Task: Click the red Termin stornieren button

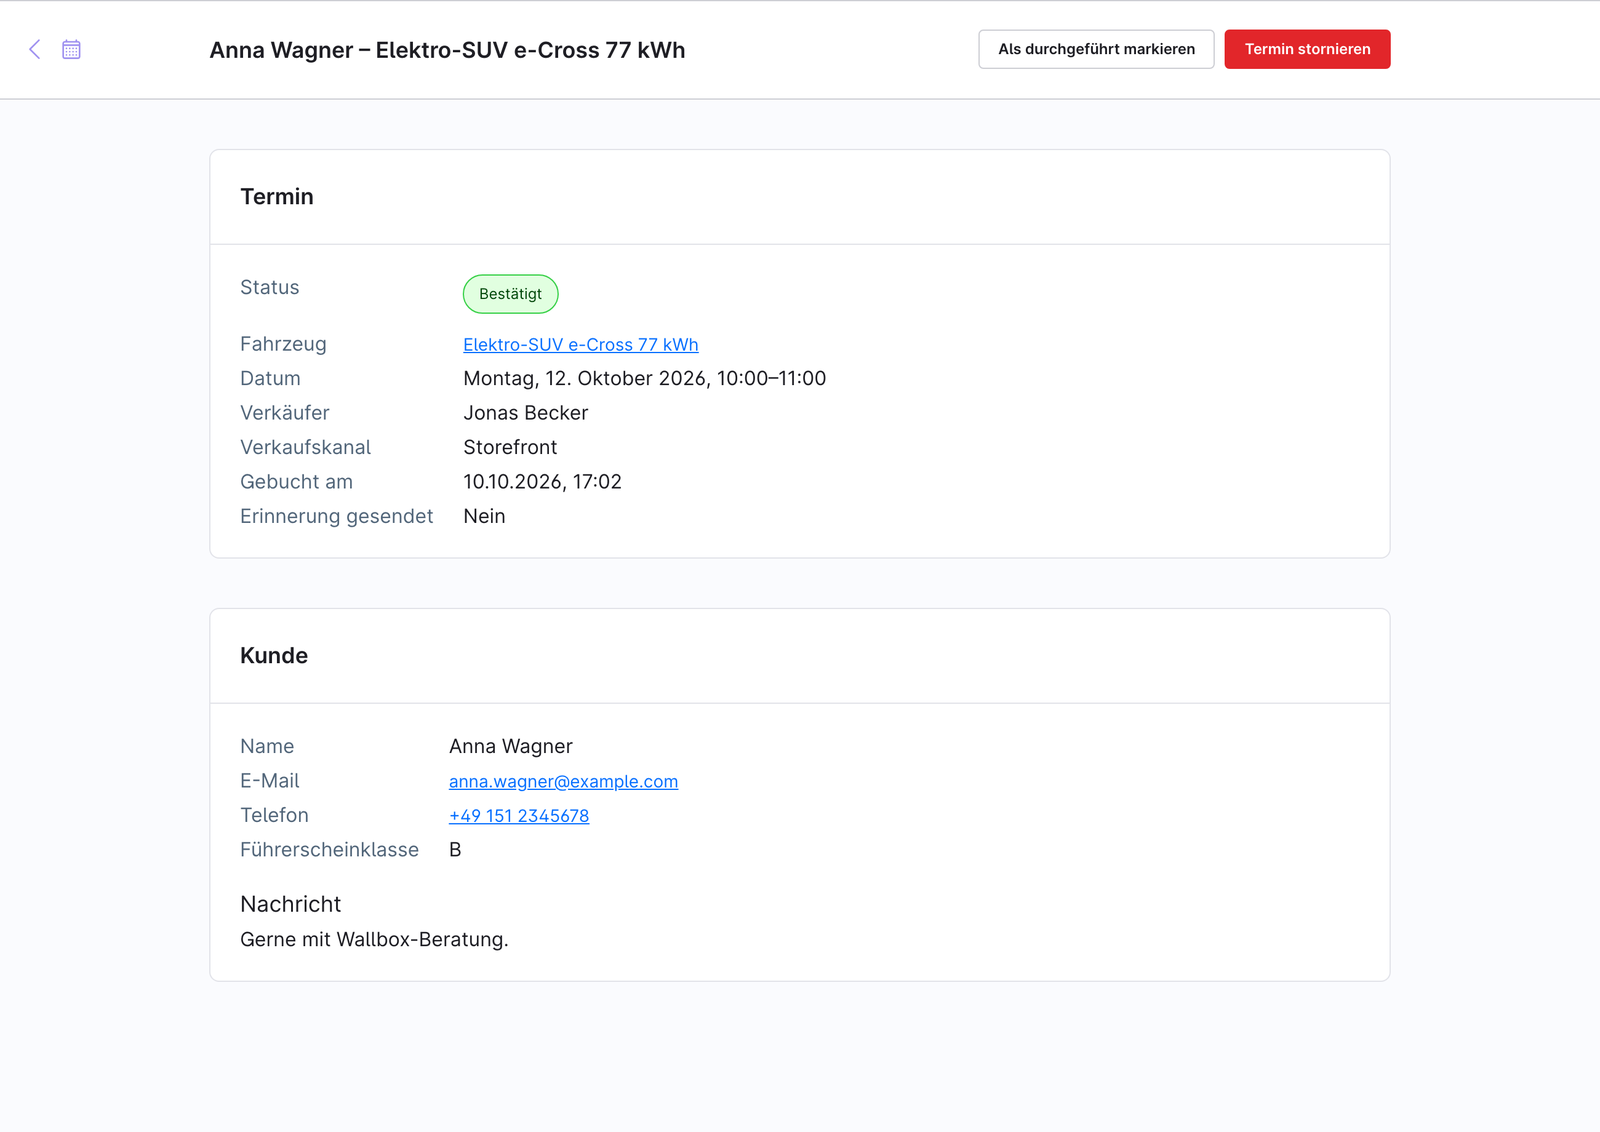Action: point(1307,49)
